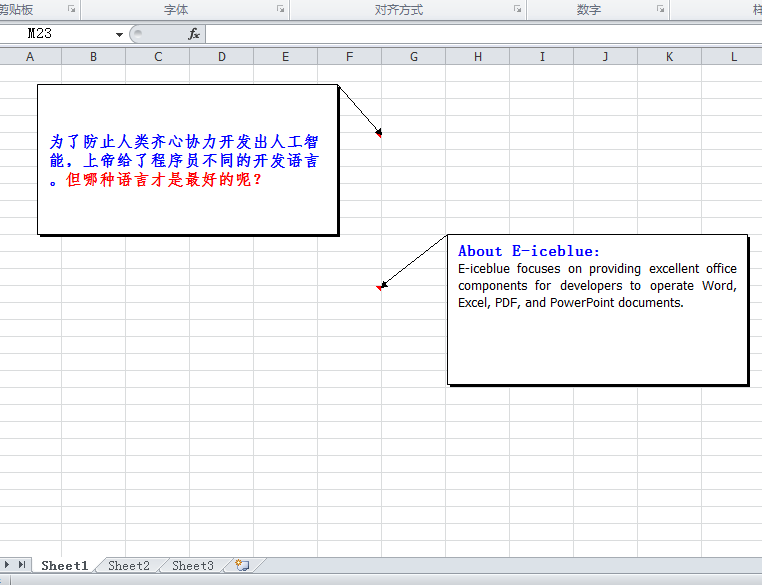Select column B header
The width and height of the screenshot is (762, 585).
pos(93,57)
